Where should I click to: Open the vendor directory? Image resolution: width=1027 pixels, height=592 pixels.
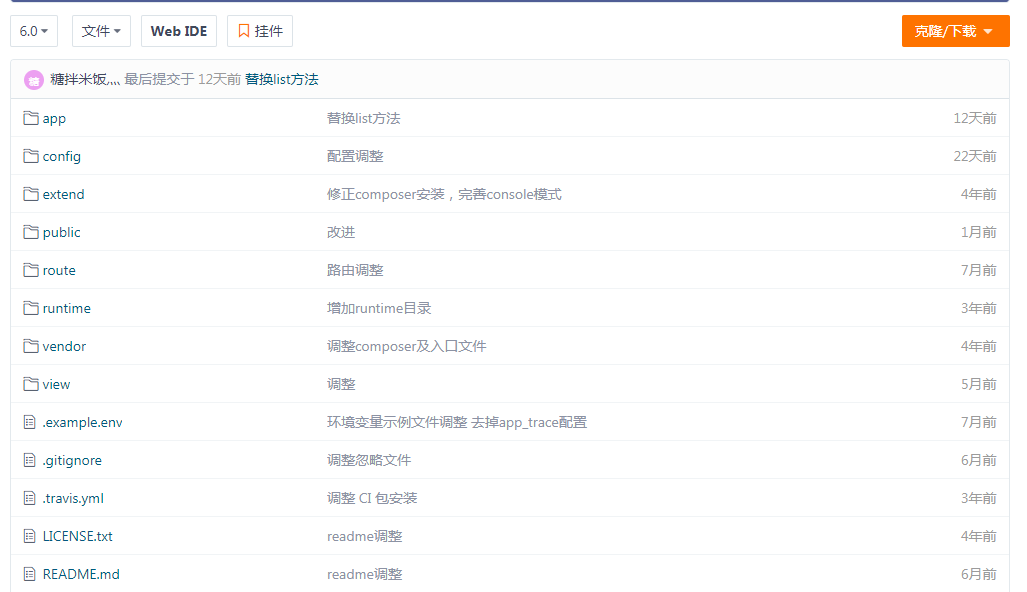64,346
